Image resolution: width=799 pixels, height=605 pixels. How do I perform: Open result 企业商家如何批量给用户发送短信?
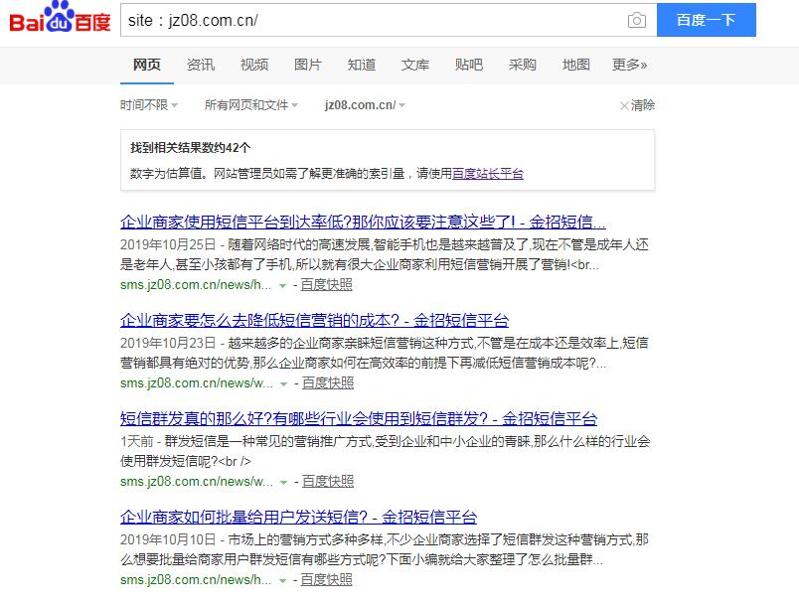click(299, 517)
